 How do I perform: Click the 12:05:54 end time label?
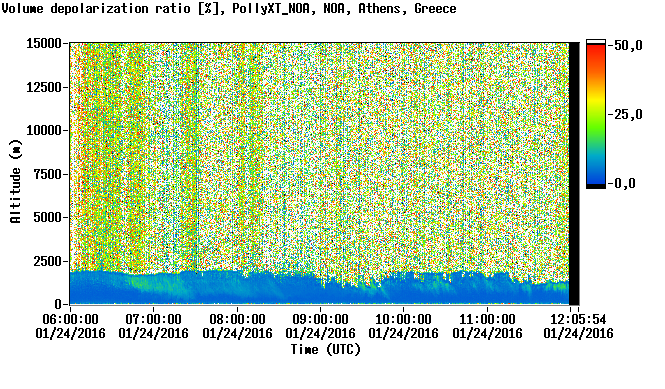[x=578, y=319]
